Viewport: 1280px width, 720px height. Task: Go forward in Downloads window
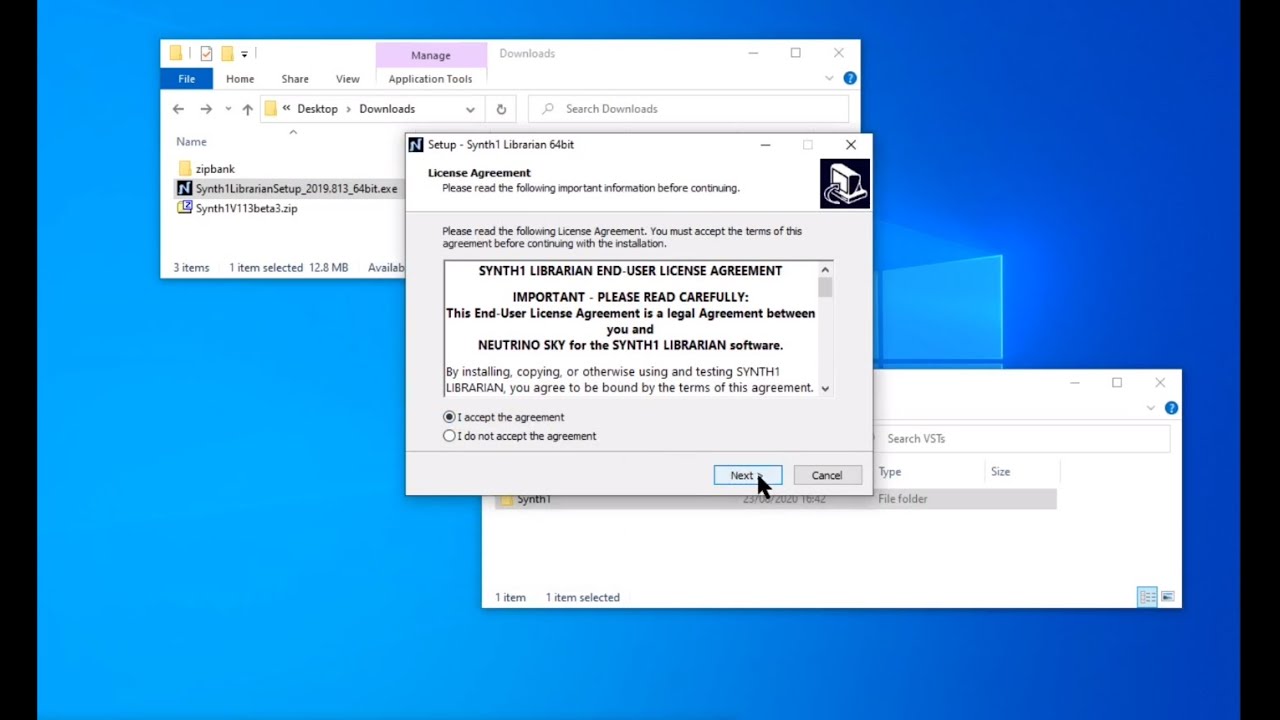(x=206, y=109)
